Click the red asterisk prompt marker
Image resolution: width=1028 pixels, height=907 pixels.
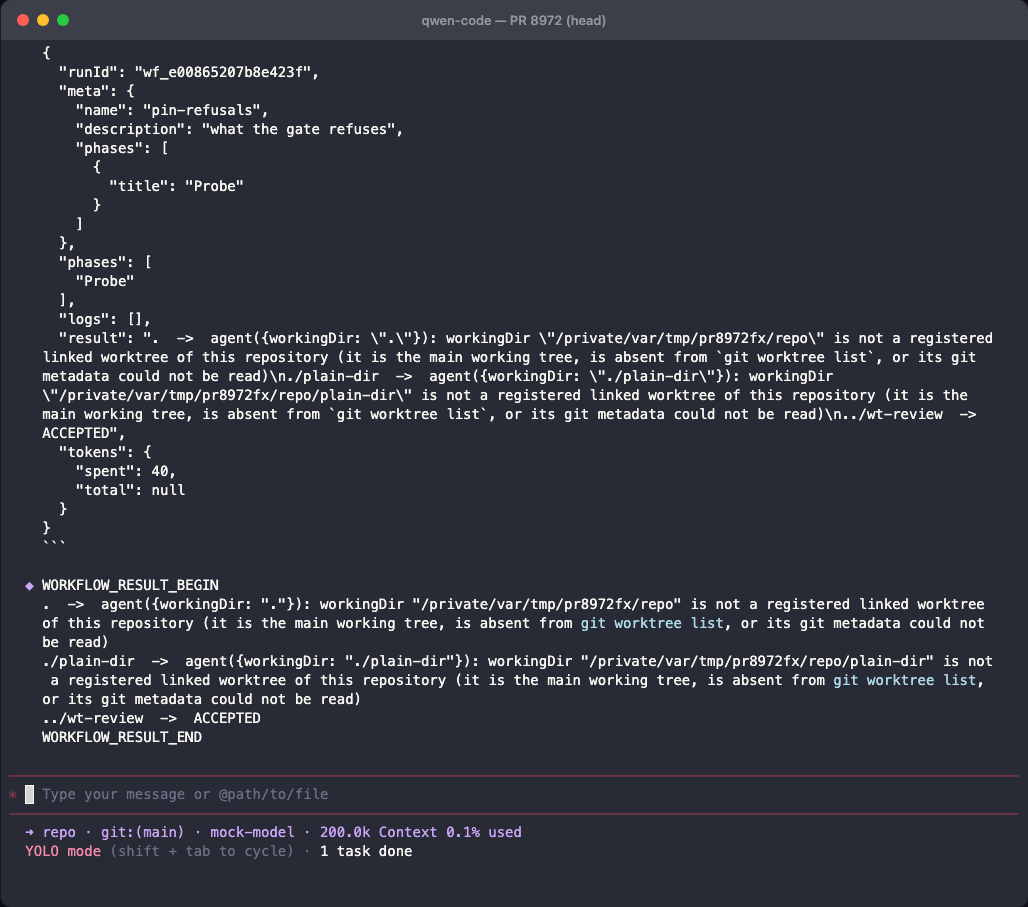tap(13, 795)
